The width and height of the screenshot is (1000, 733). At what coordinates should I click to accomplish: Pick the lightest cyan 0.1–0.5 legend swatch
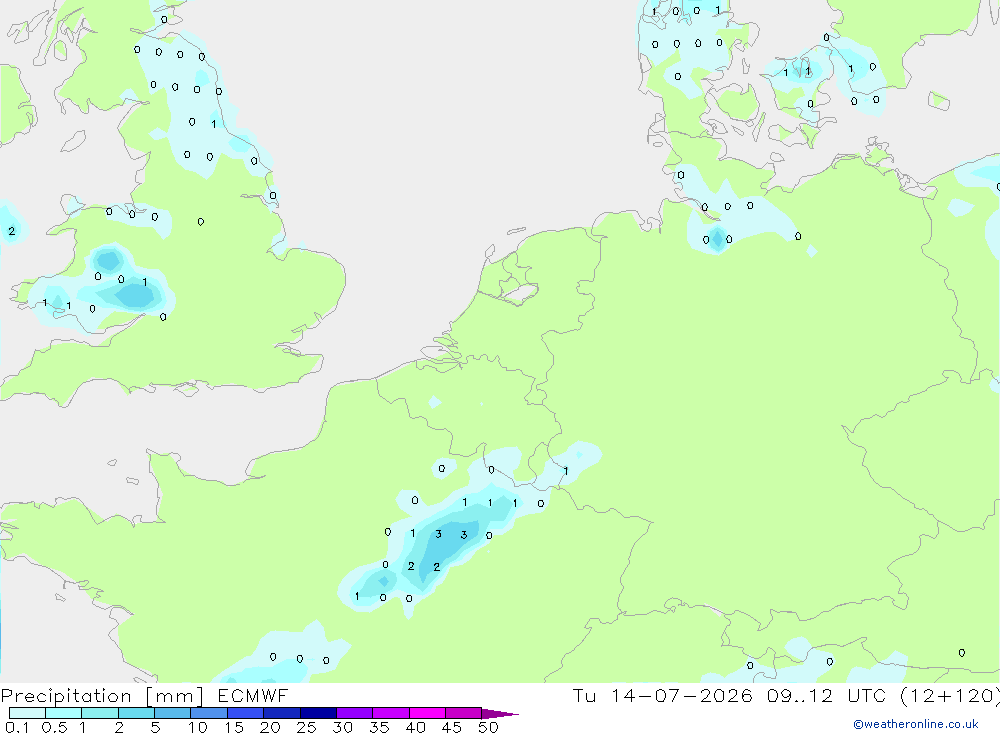27,713
